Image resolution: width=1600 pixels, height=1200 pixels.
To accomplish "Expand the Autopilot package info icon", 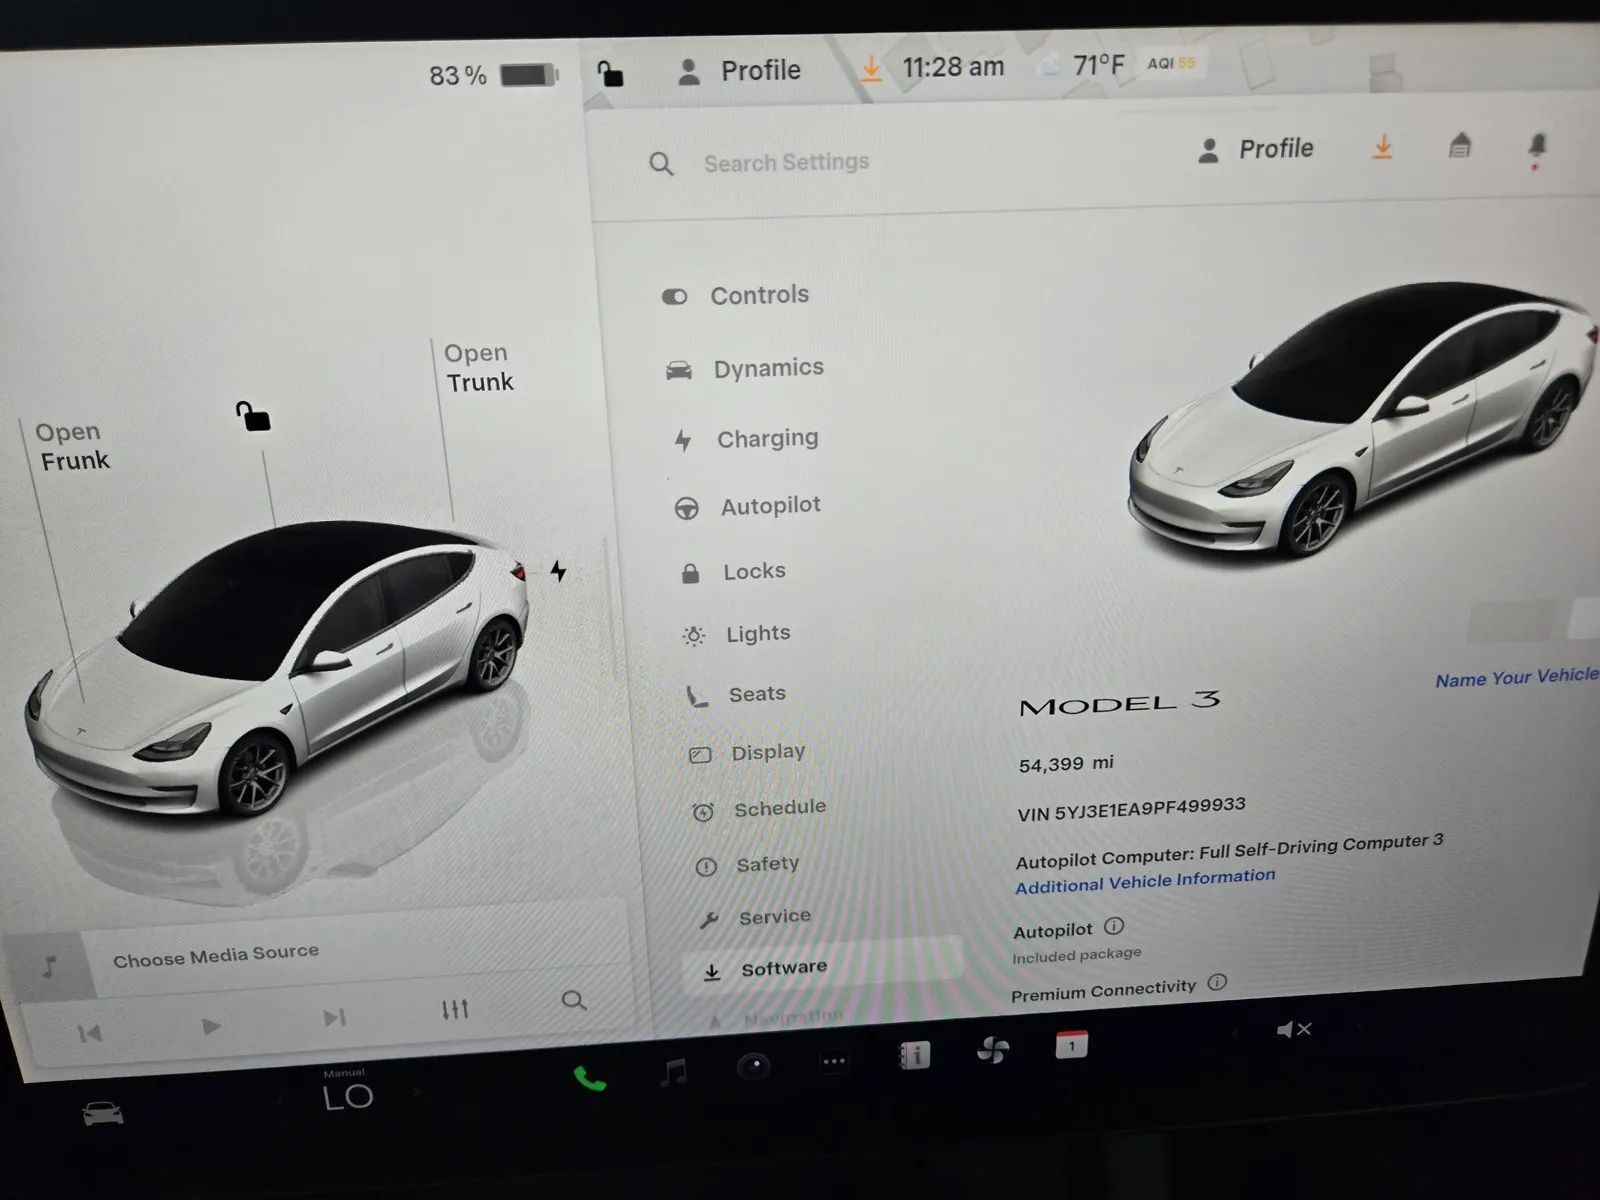I will (1114, 926).
